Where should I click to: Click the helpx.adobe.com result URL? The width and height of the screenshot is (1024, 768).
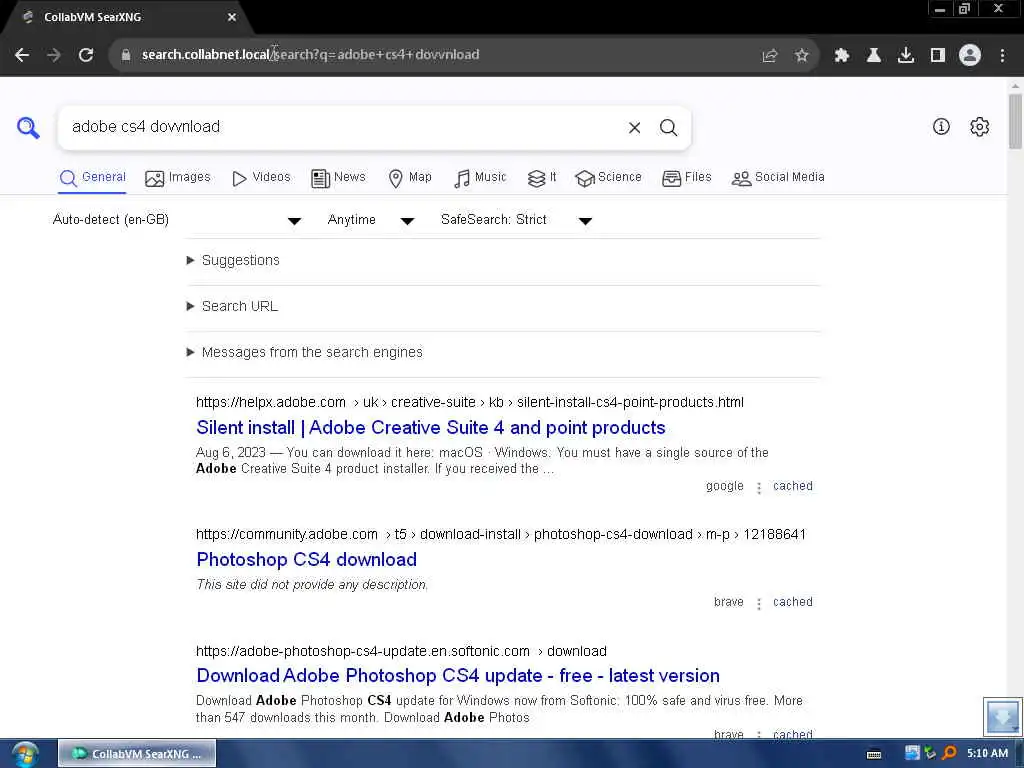point(470,402)
